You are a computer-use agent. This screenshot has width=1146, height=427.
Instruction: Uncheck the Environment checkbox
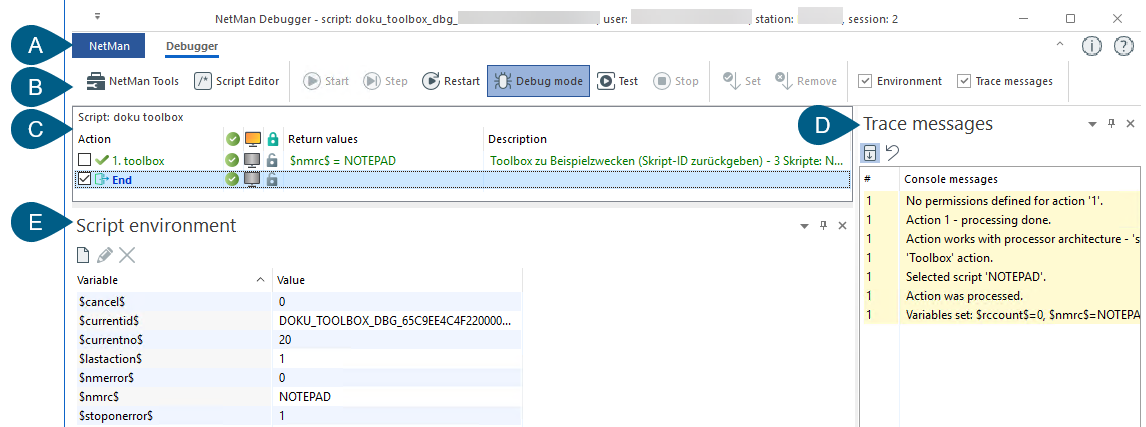pos(866,81)
